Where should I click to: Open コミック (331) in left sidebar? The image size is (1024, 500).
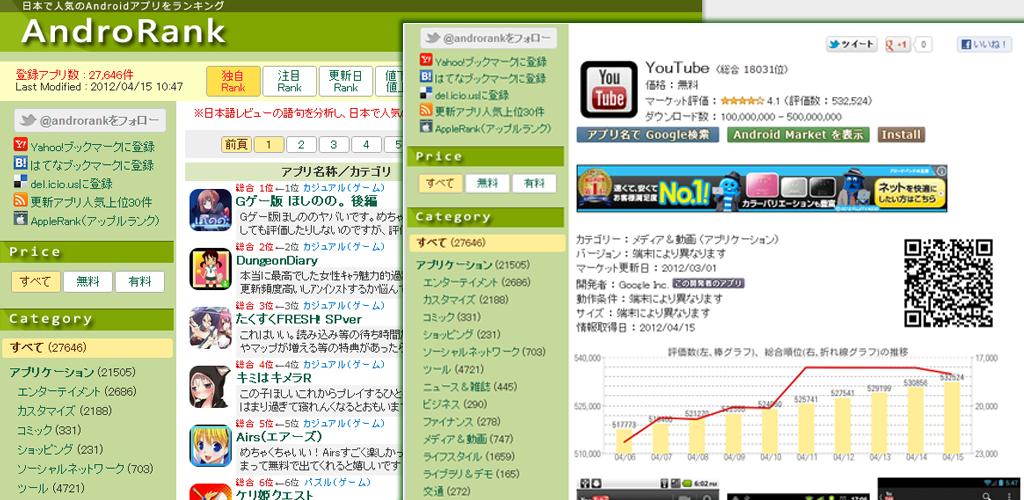(47, 430)
